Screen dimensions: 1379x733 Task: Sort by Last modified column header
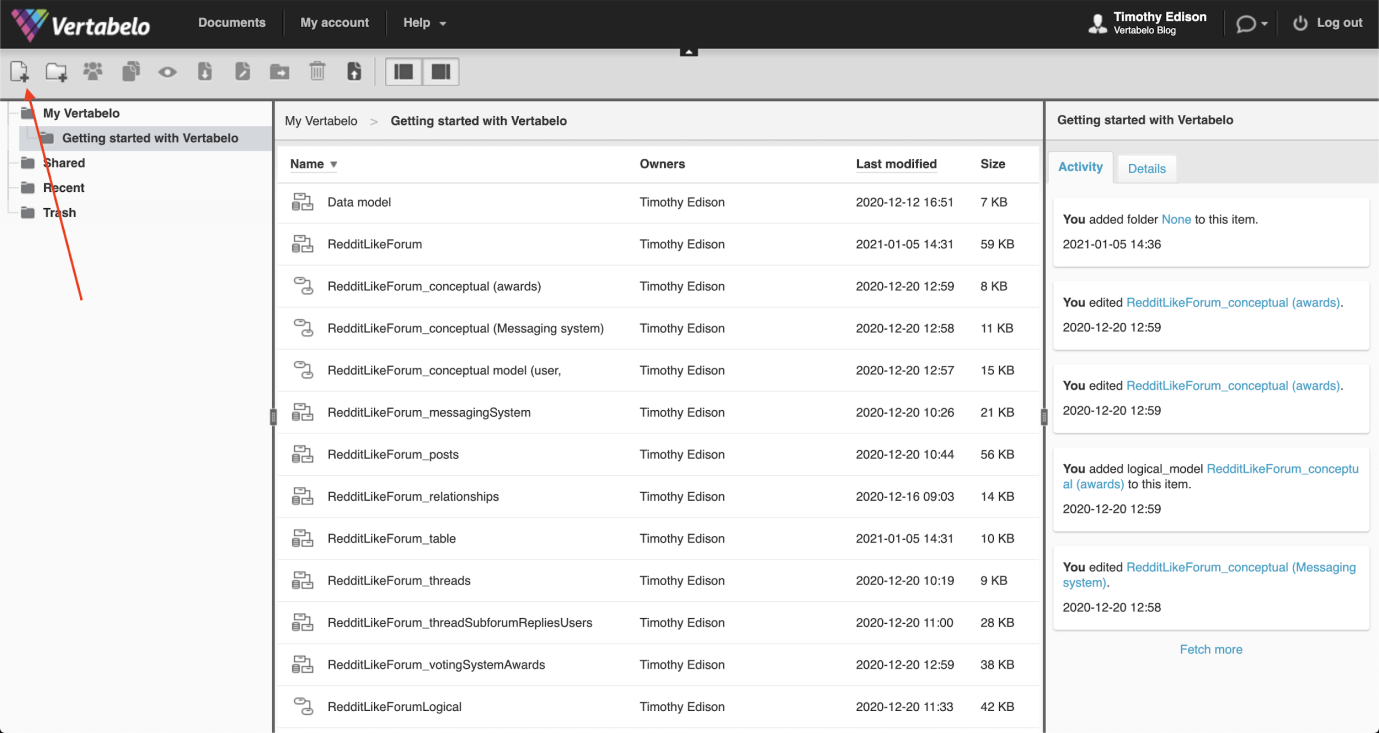click(x=896, y=164)
